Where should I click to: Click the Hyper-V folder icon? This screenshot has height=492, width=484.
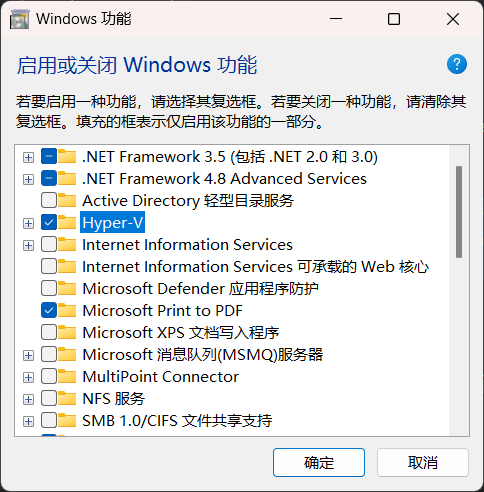click(67, 222)
